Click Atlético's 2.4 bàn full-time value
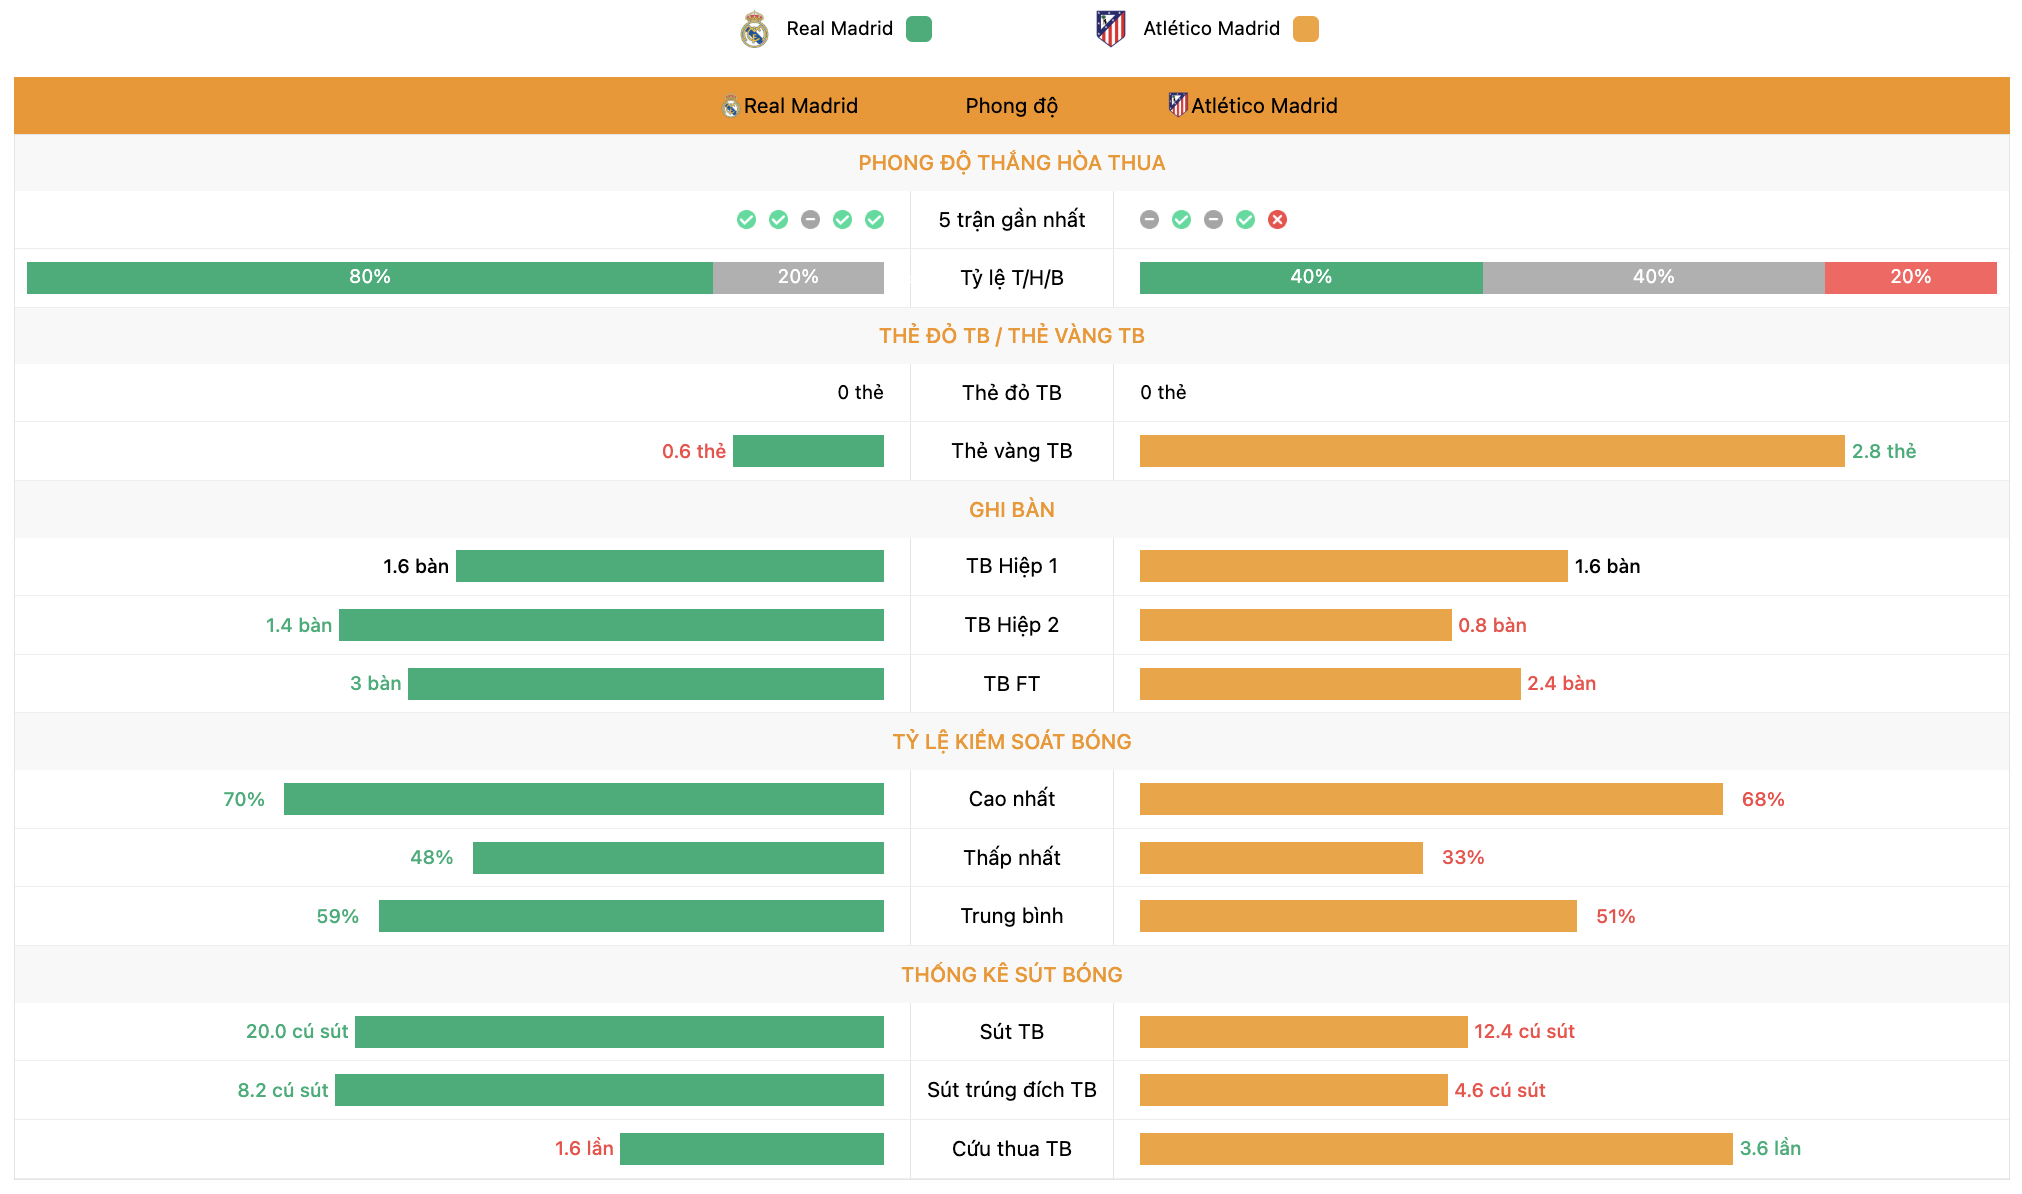 point(1561,683)
